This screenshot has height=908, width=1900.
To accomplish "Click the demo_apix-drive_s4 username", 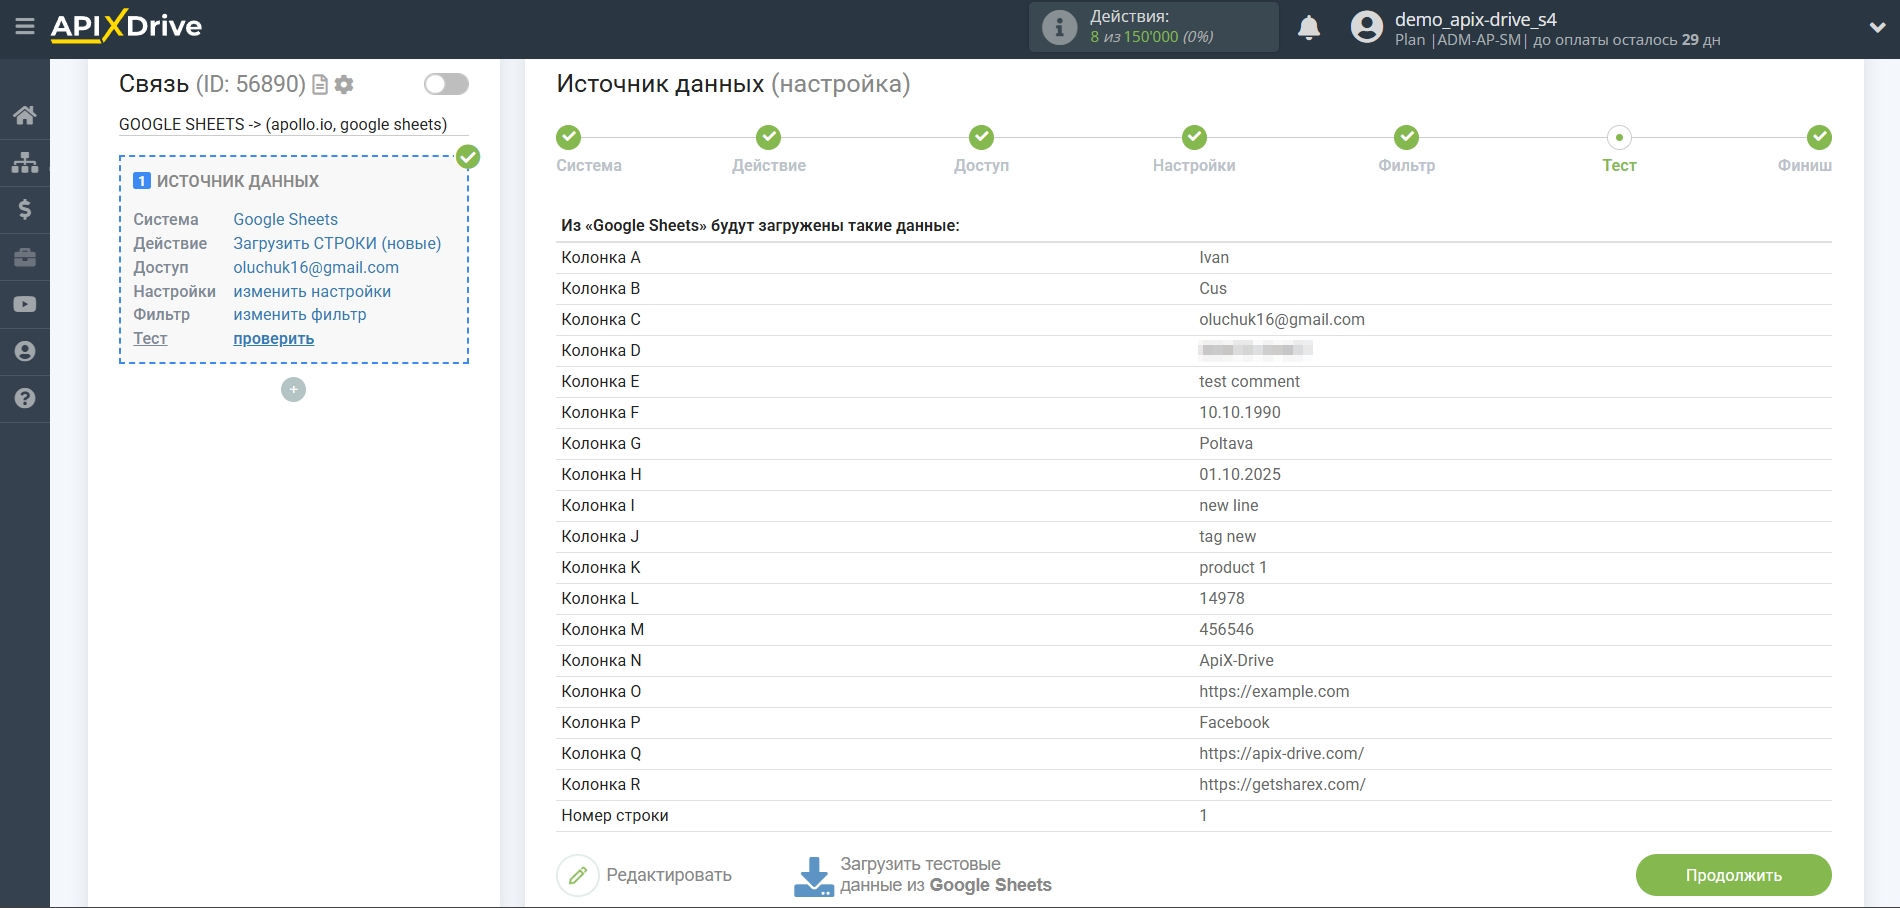I will (1475, 19).
